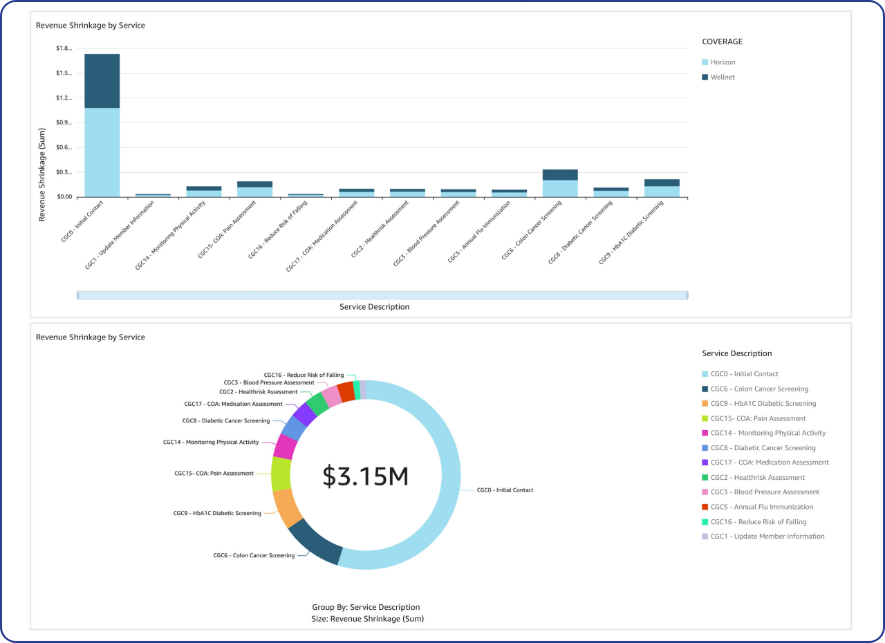The width and height of the screenshot is (885, 643).
Task: Click legend swatch for CGC8 - Diabetic Cancer Screening
Action: pos(705,448)
